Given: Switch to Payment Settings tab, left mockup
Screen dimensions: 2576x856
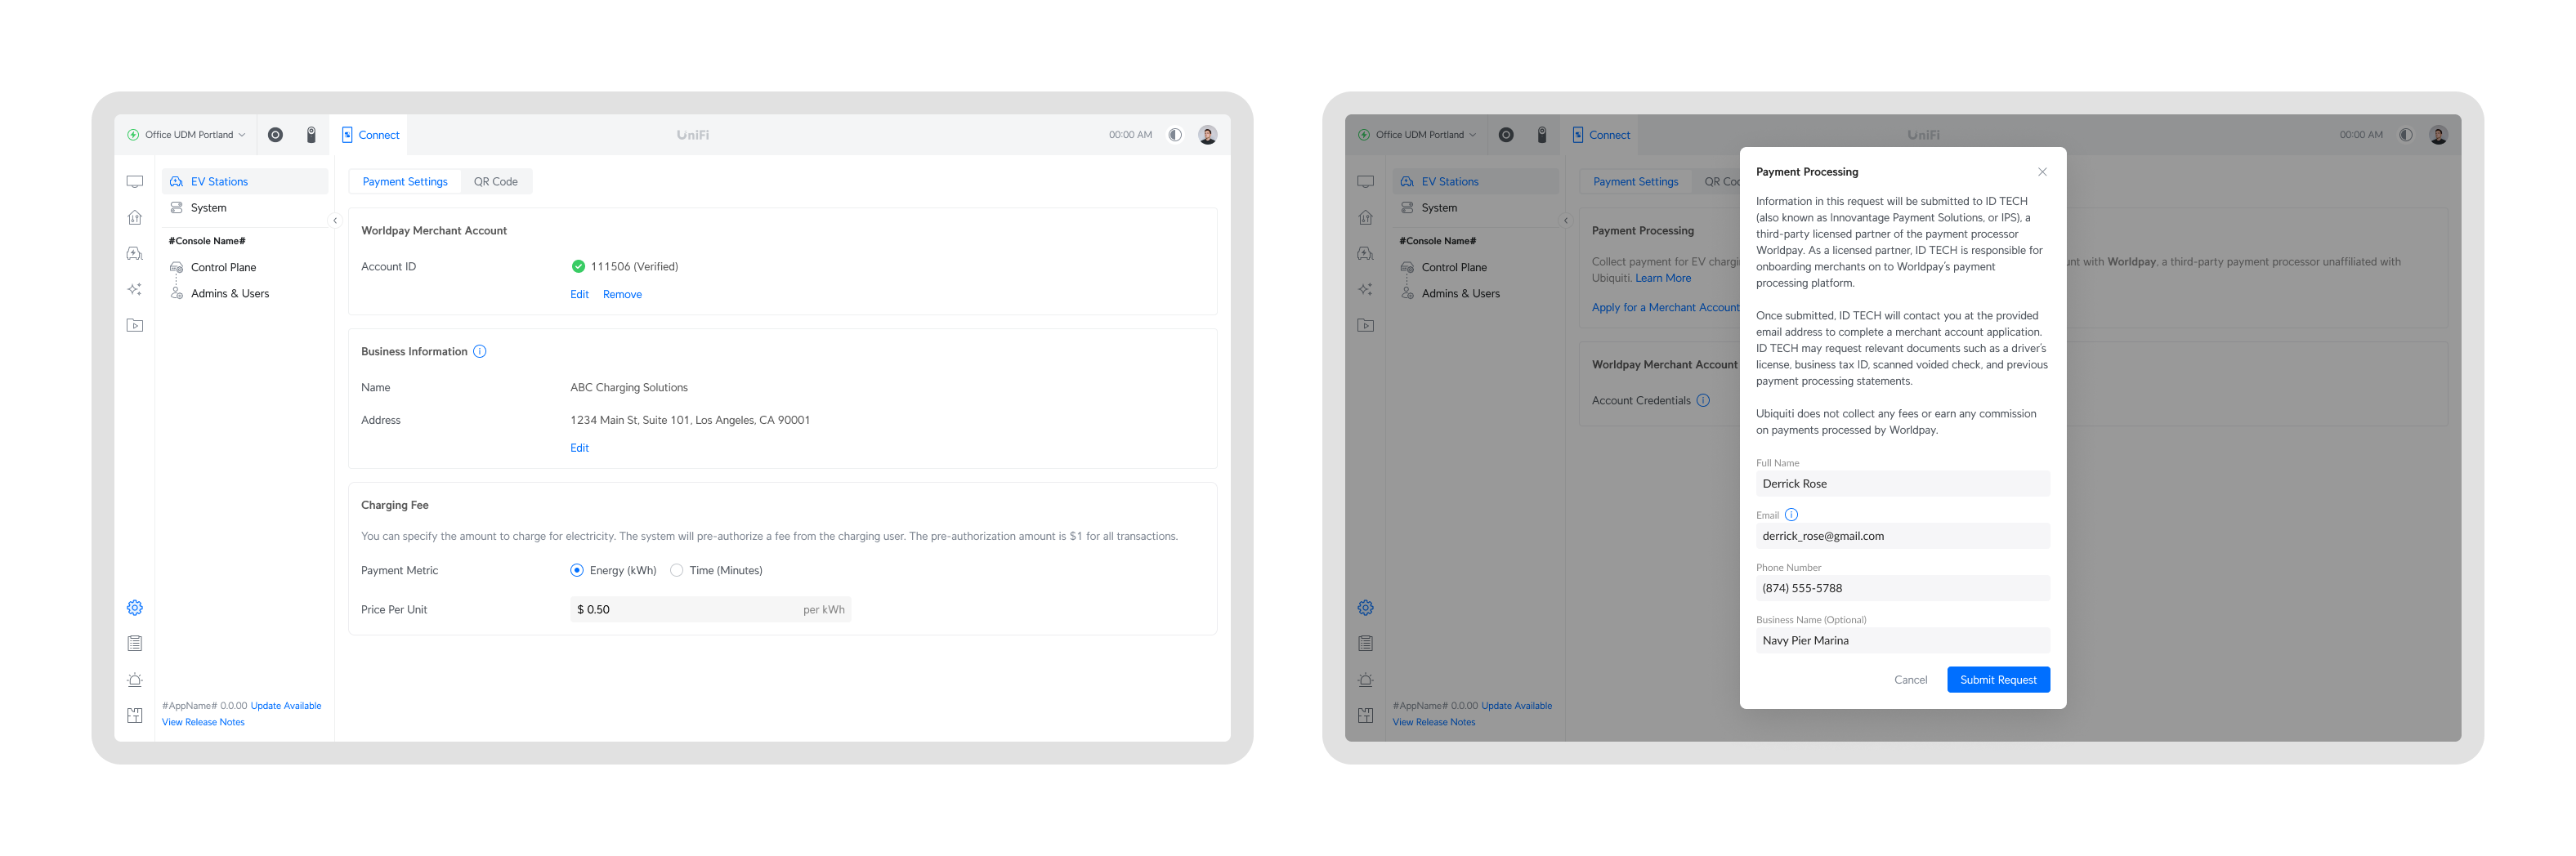Looking at the screenshot, I should (x=405, y=182).
